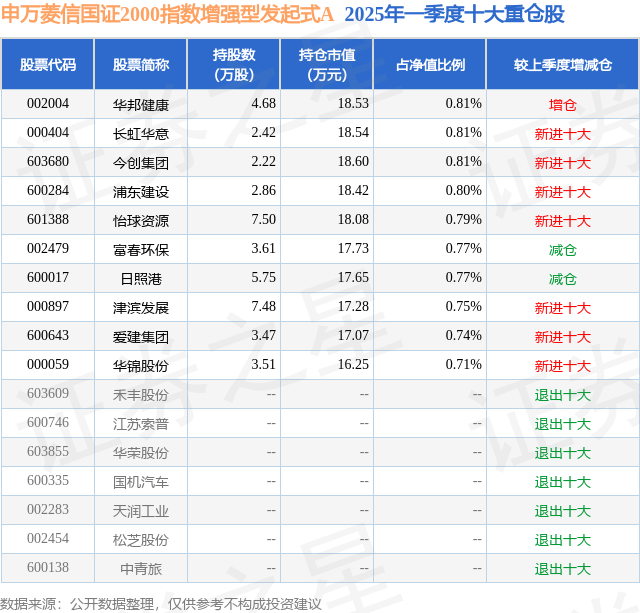This screenshot has width=640, height=613.
Task: Select stock code 600284
Action: click(x=48, y=191)
